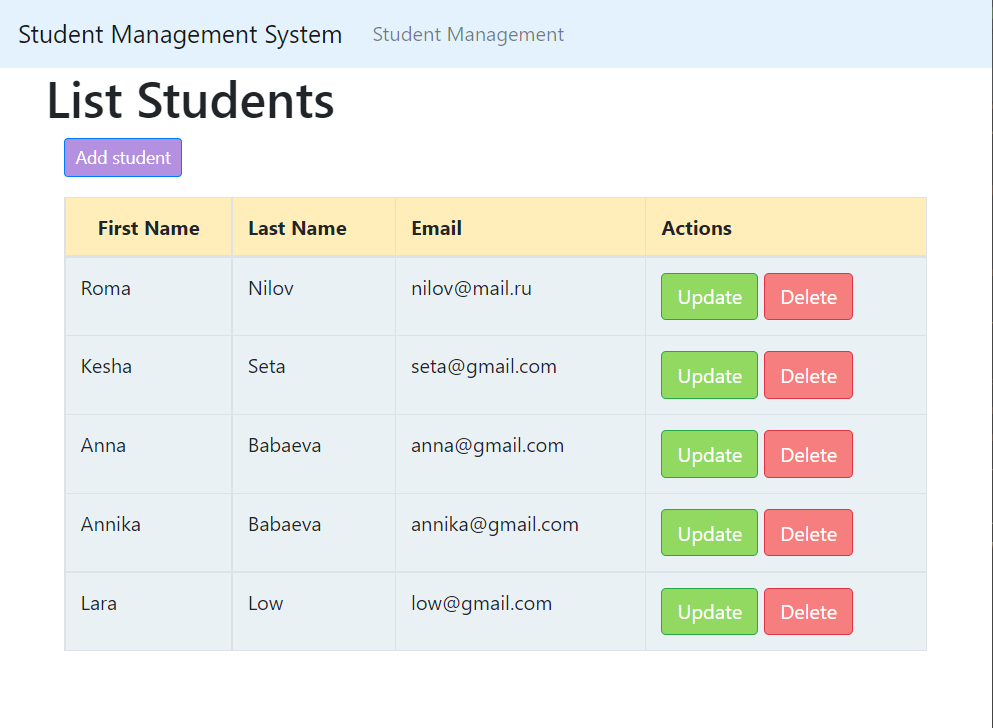
Task: Select the Student Management navigation item
Action: (467, 34)
